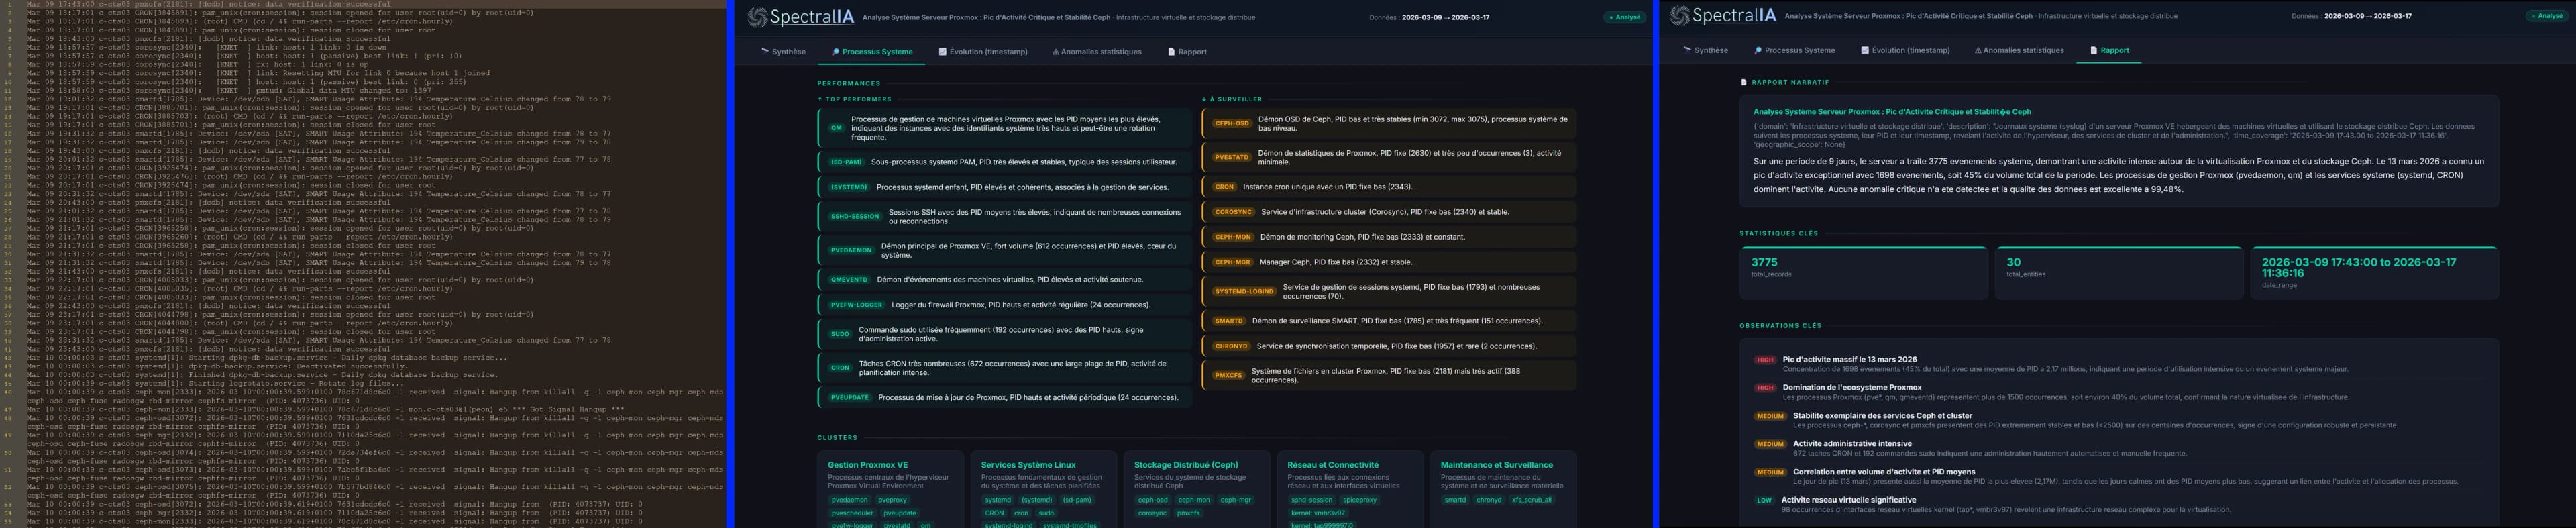Click the CEPH-MON badge
This screenshot has width=2576, height=528.
1233,237
